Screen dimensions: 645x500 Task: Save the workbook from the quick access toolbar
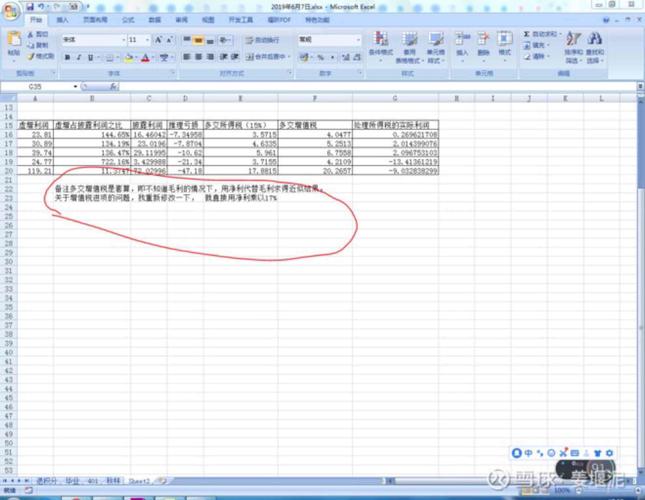(x=30, y=6)
